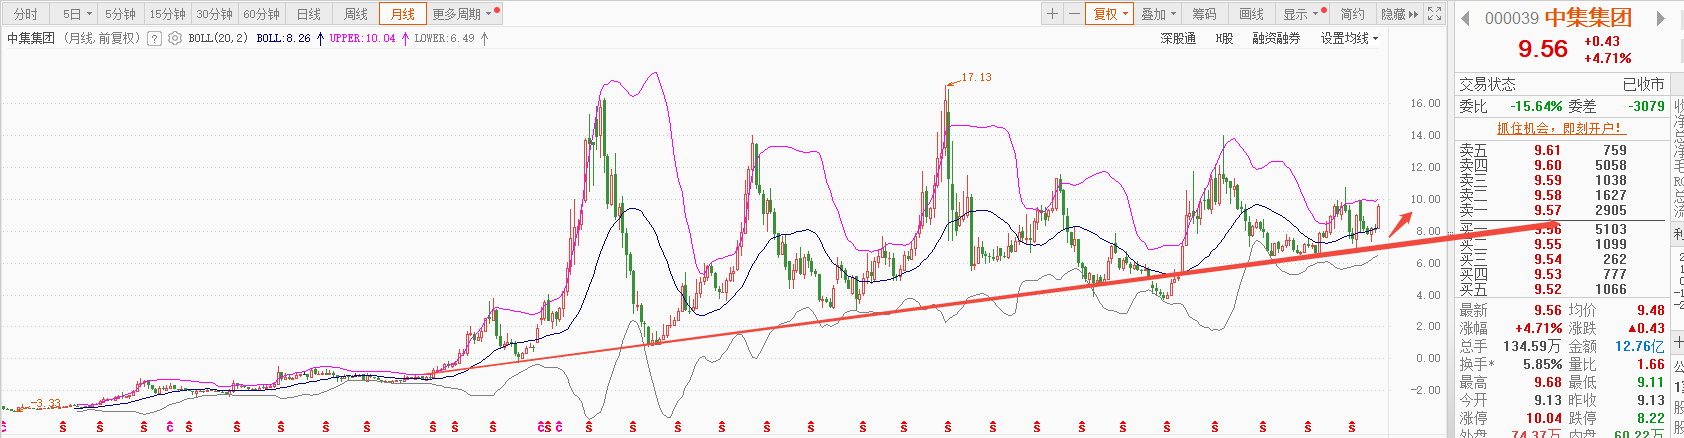
Task: Click the LOWER:6.49 value readout
Action: pyautogui.click(x=445, y=38)
